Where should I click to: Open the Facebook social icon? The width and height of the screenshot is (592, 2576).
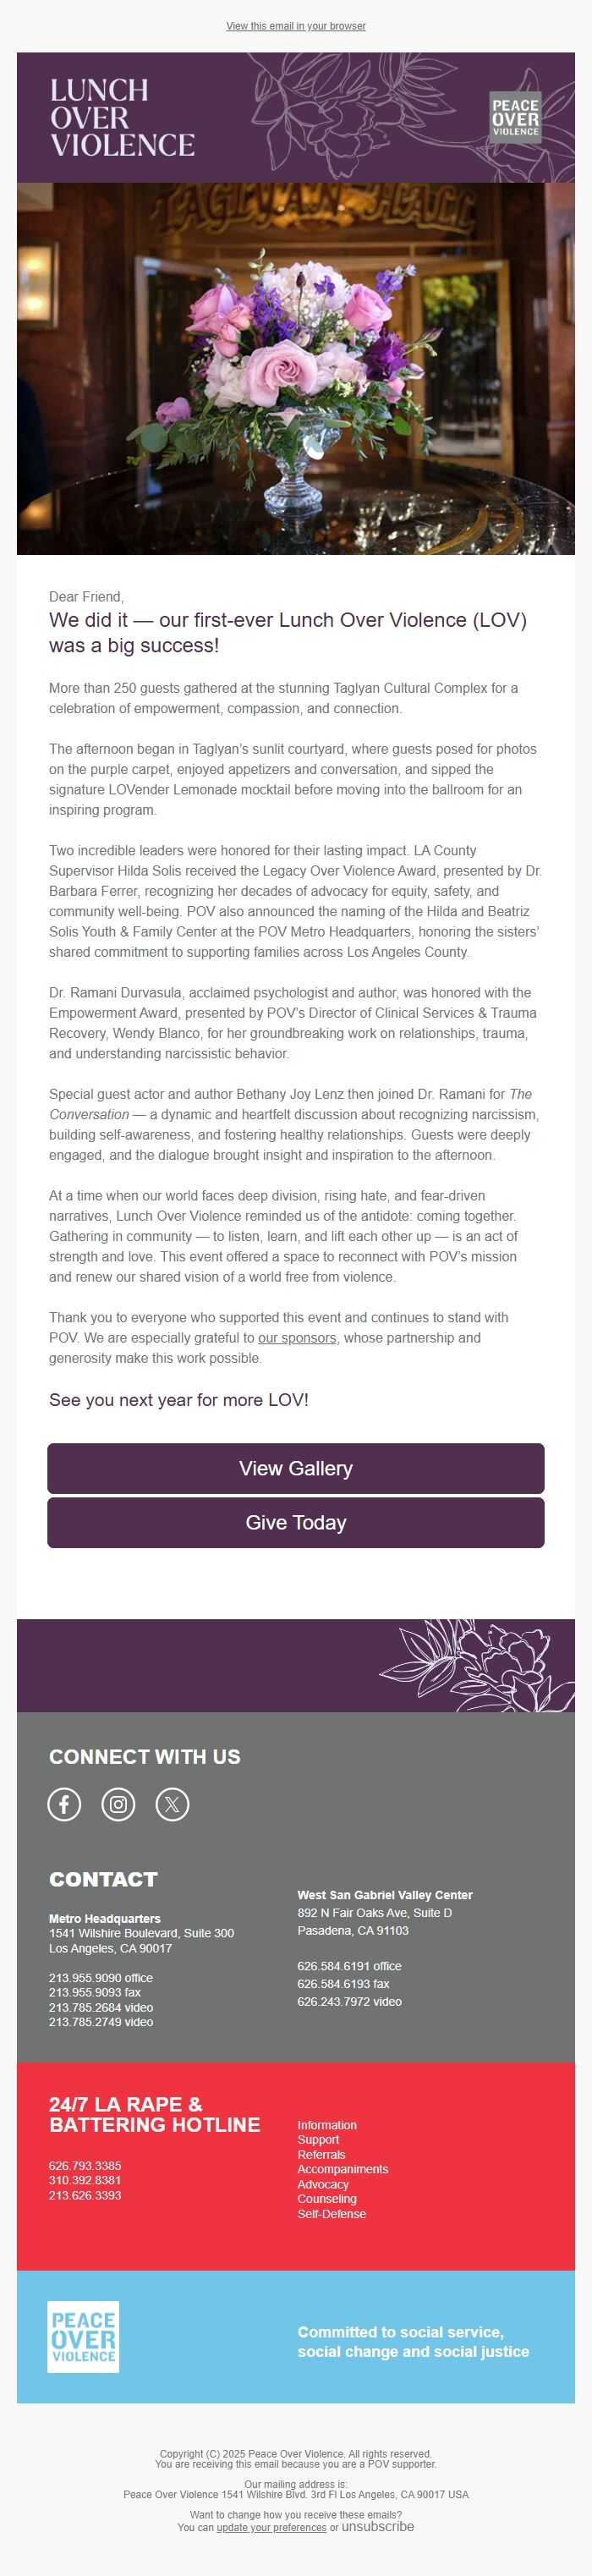point(64,1804)
